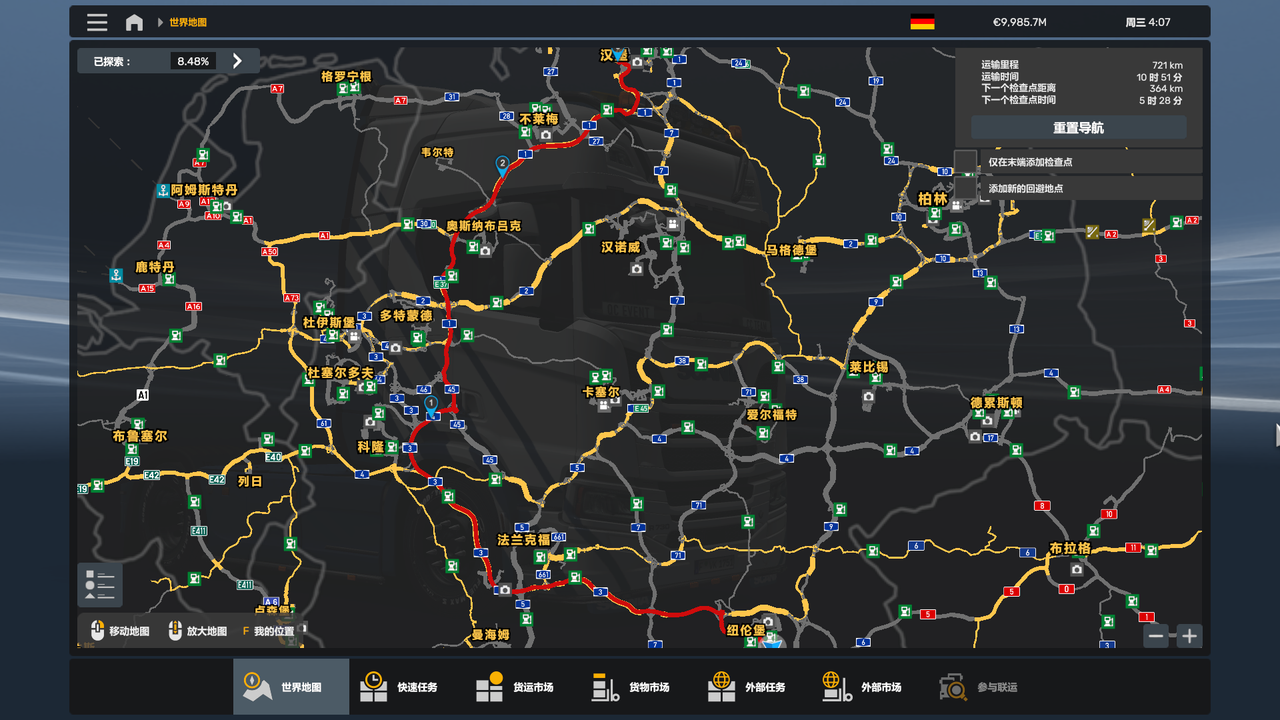Viewport: 1280px width, 720px height.
Task: Click the 曼海姆 city label
Action: pyautogui.click(x=491, y=634)
